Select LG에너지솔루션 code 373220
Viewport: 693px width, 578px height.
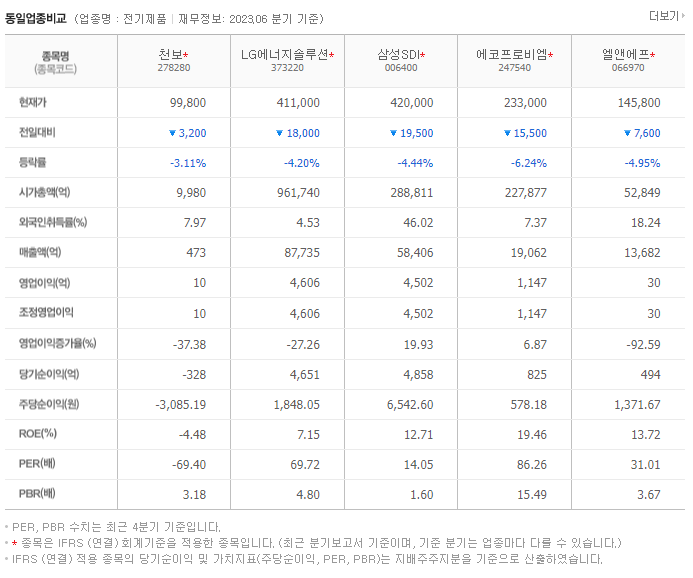pos(287,68)
